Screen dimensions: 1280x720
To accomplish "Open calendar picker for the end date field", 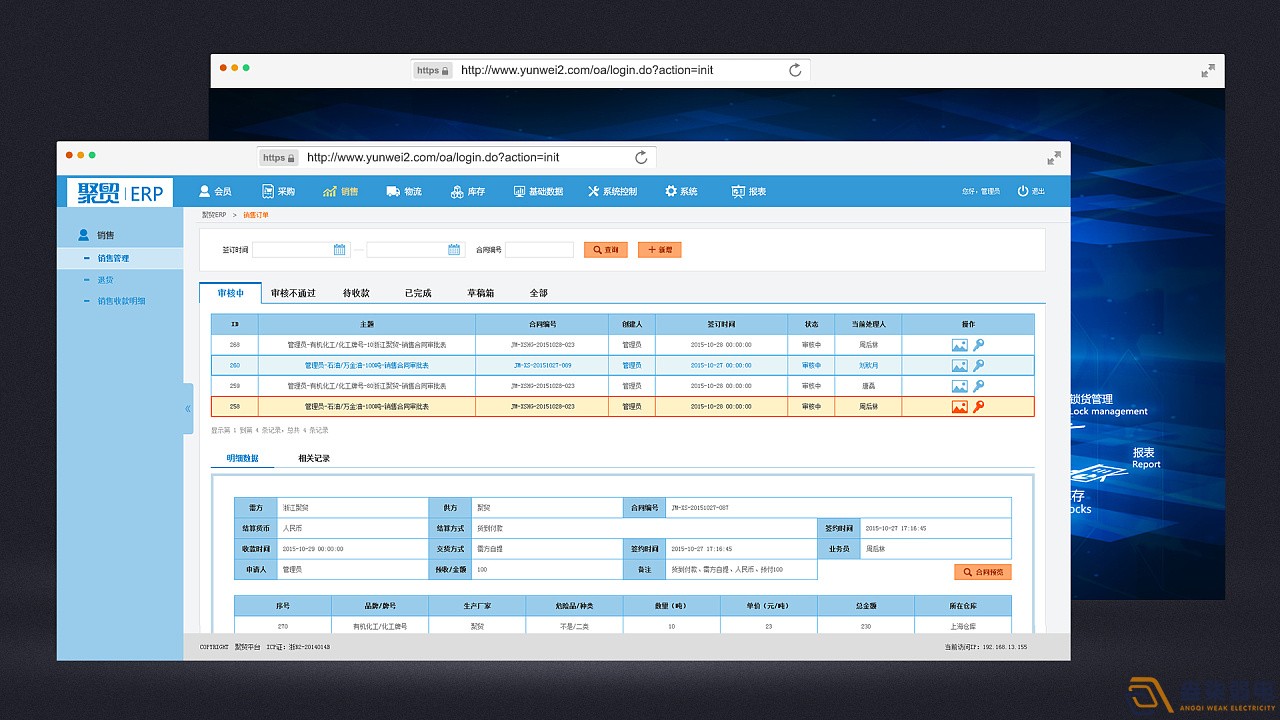I will [x=454, y=250].
